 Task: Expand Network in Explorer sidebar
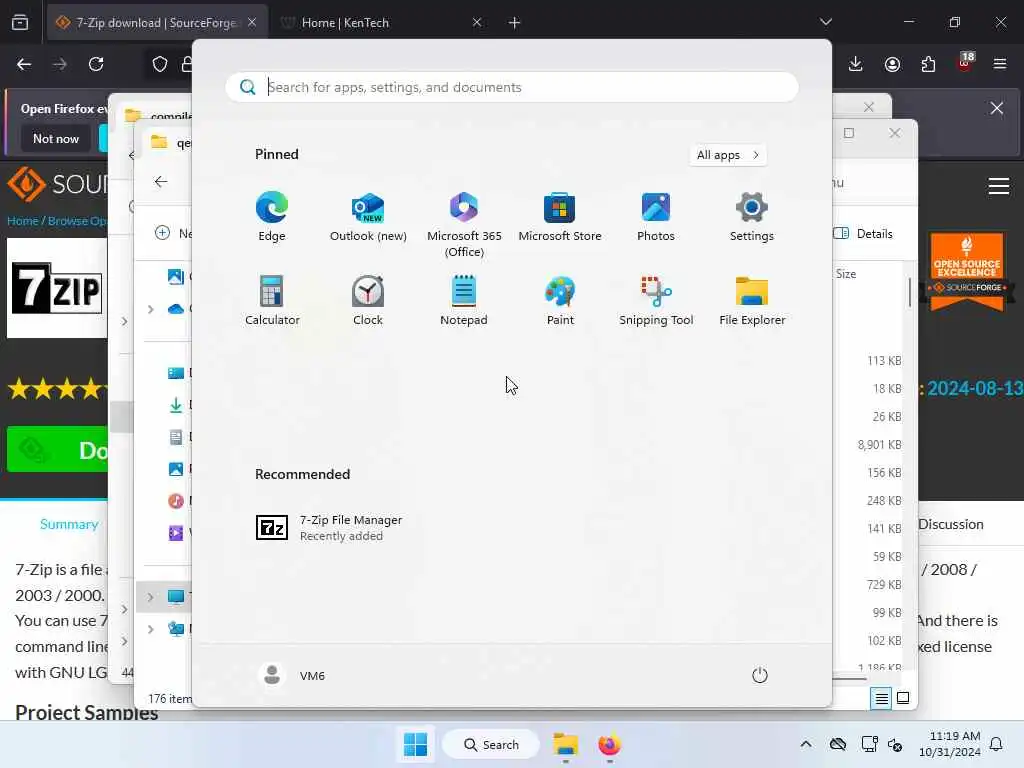(151, 630)
